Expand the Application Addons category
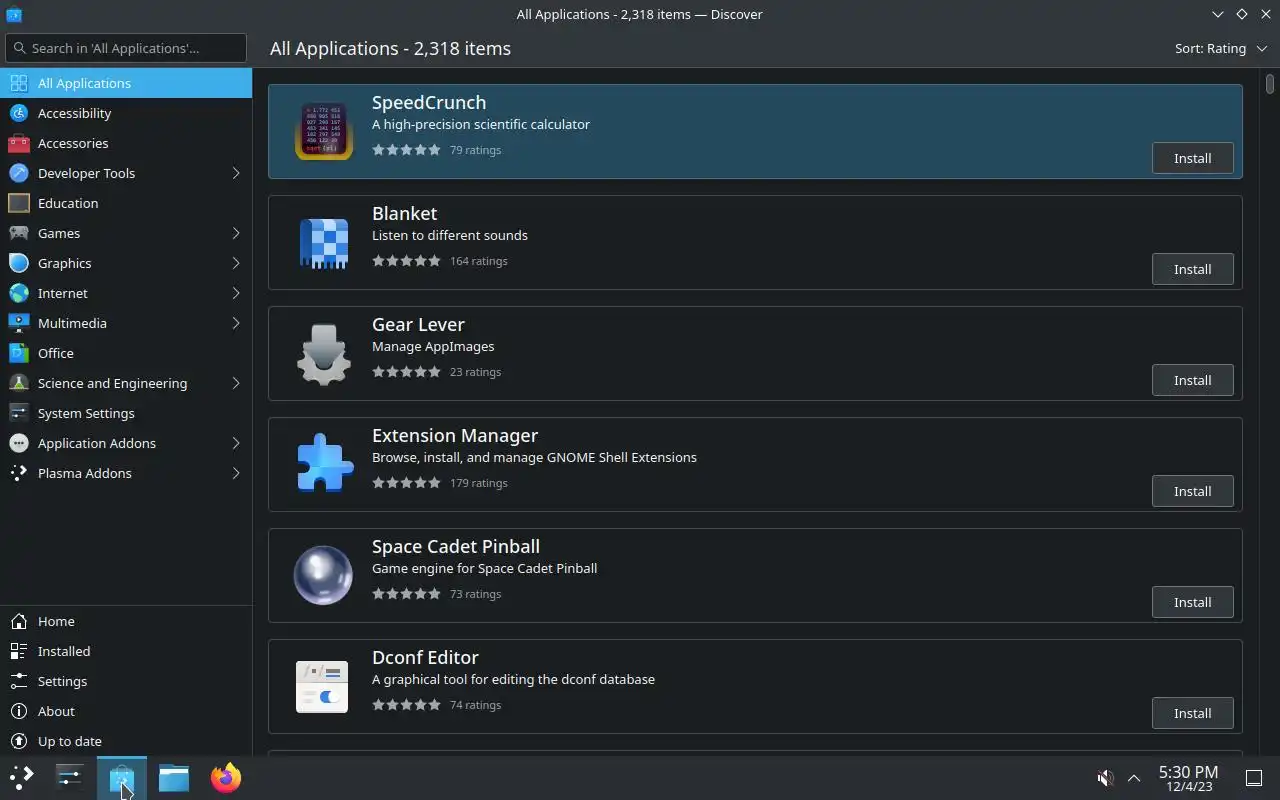 click(236, 443)
